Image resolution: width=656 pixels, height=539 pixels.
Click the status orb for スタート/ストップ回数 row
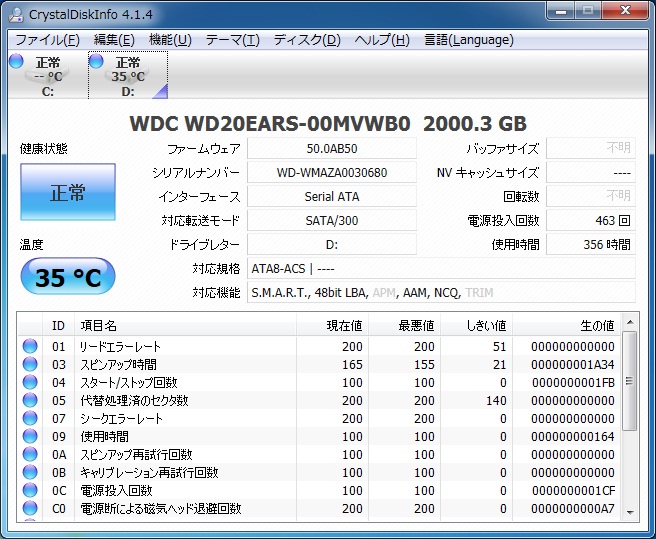pos(30,382)
